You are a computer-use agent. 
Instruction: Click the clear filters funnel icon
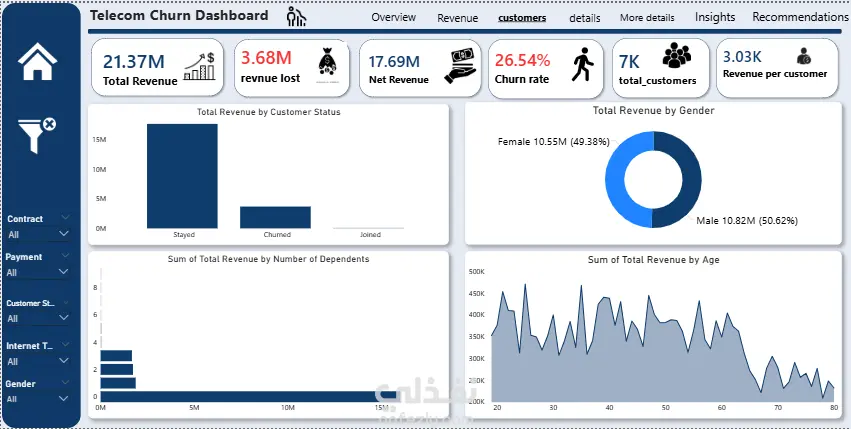(x=37, y=135)
